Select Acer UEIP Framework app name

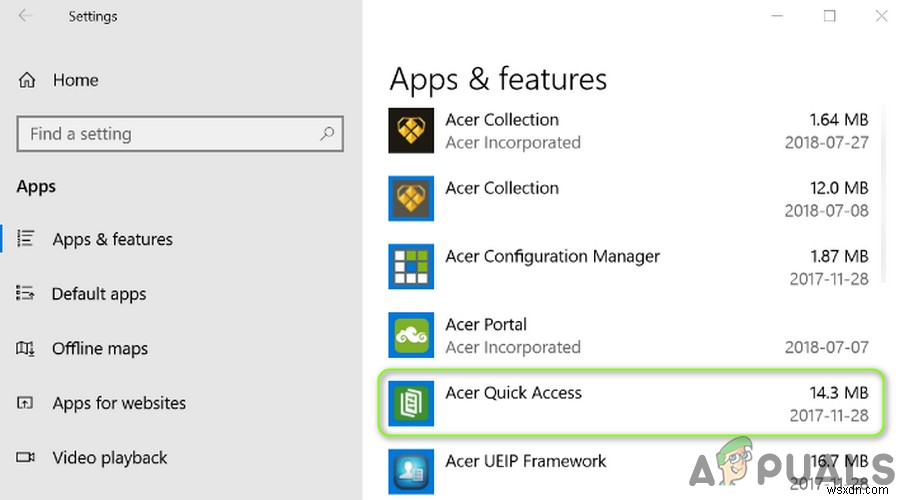[x=525, y=461]
